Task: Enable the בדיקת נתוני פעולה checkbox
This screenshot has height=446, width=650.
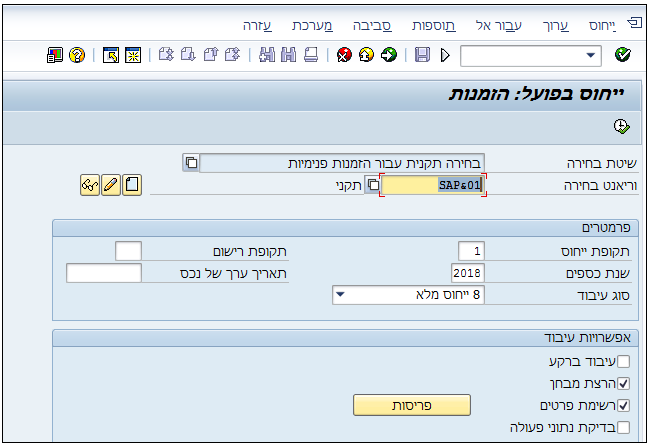Action: [623, 427]
